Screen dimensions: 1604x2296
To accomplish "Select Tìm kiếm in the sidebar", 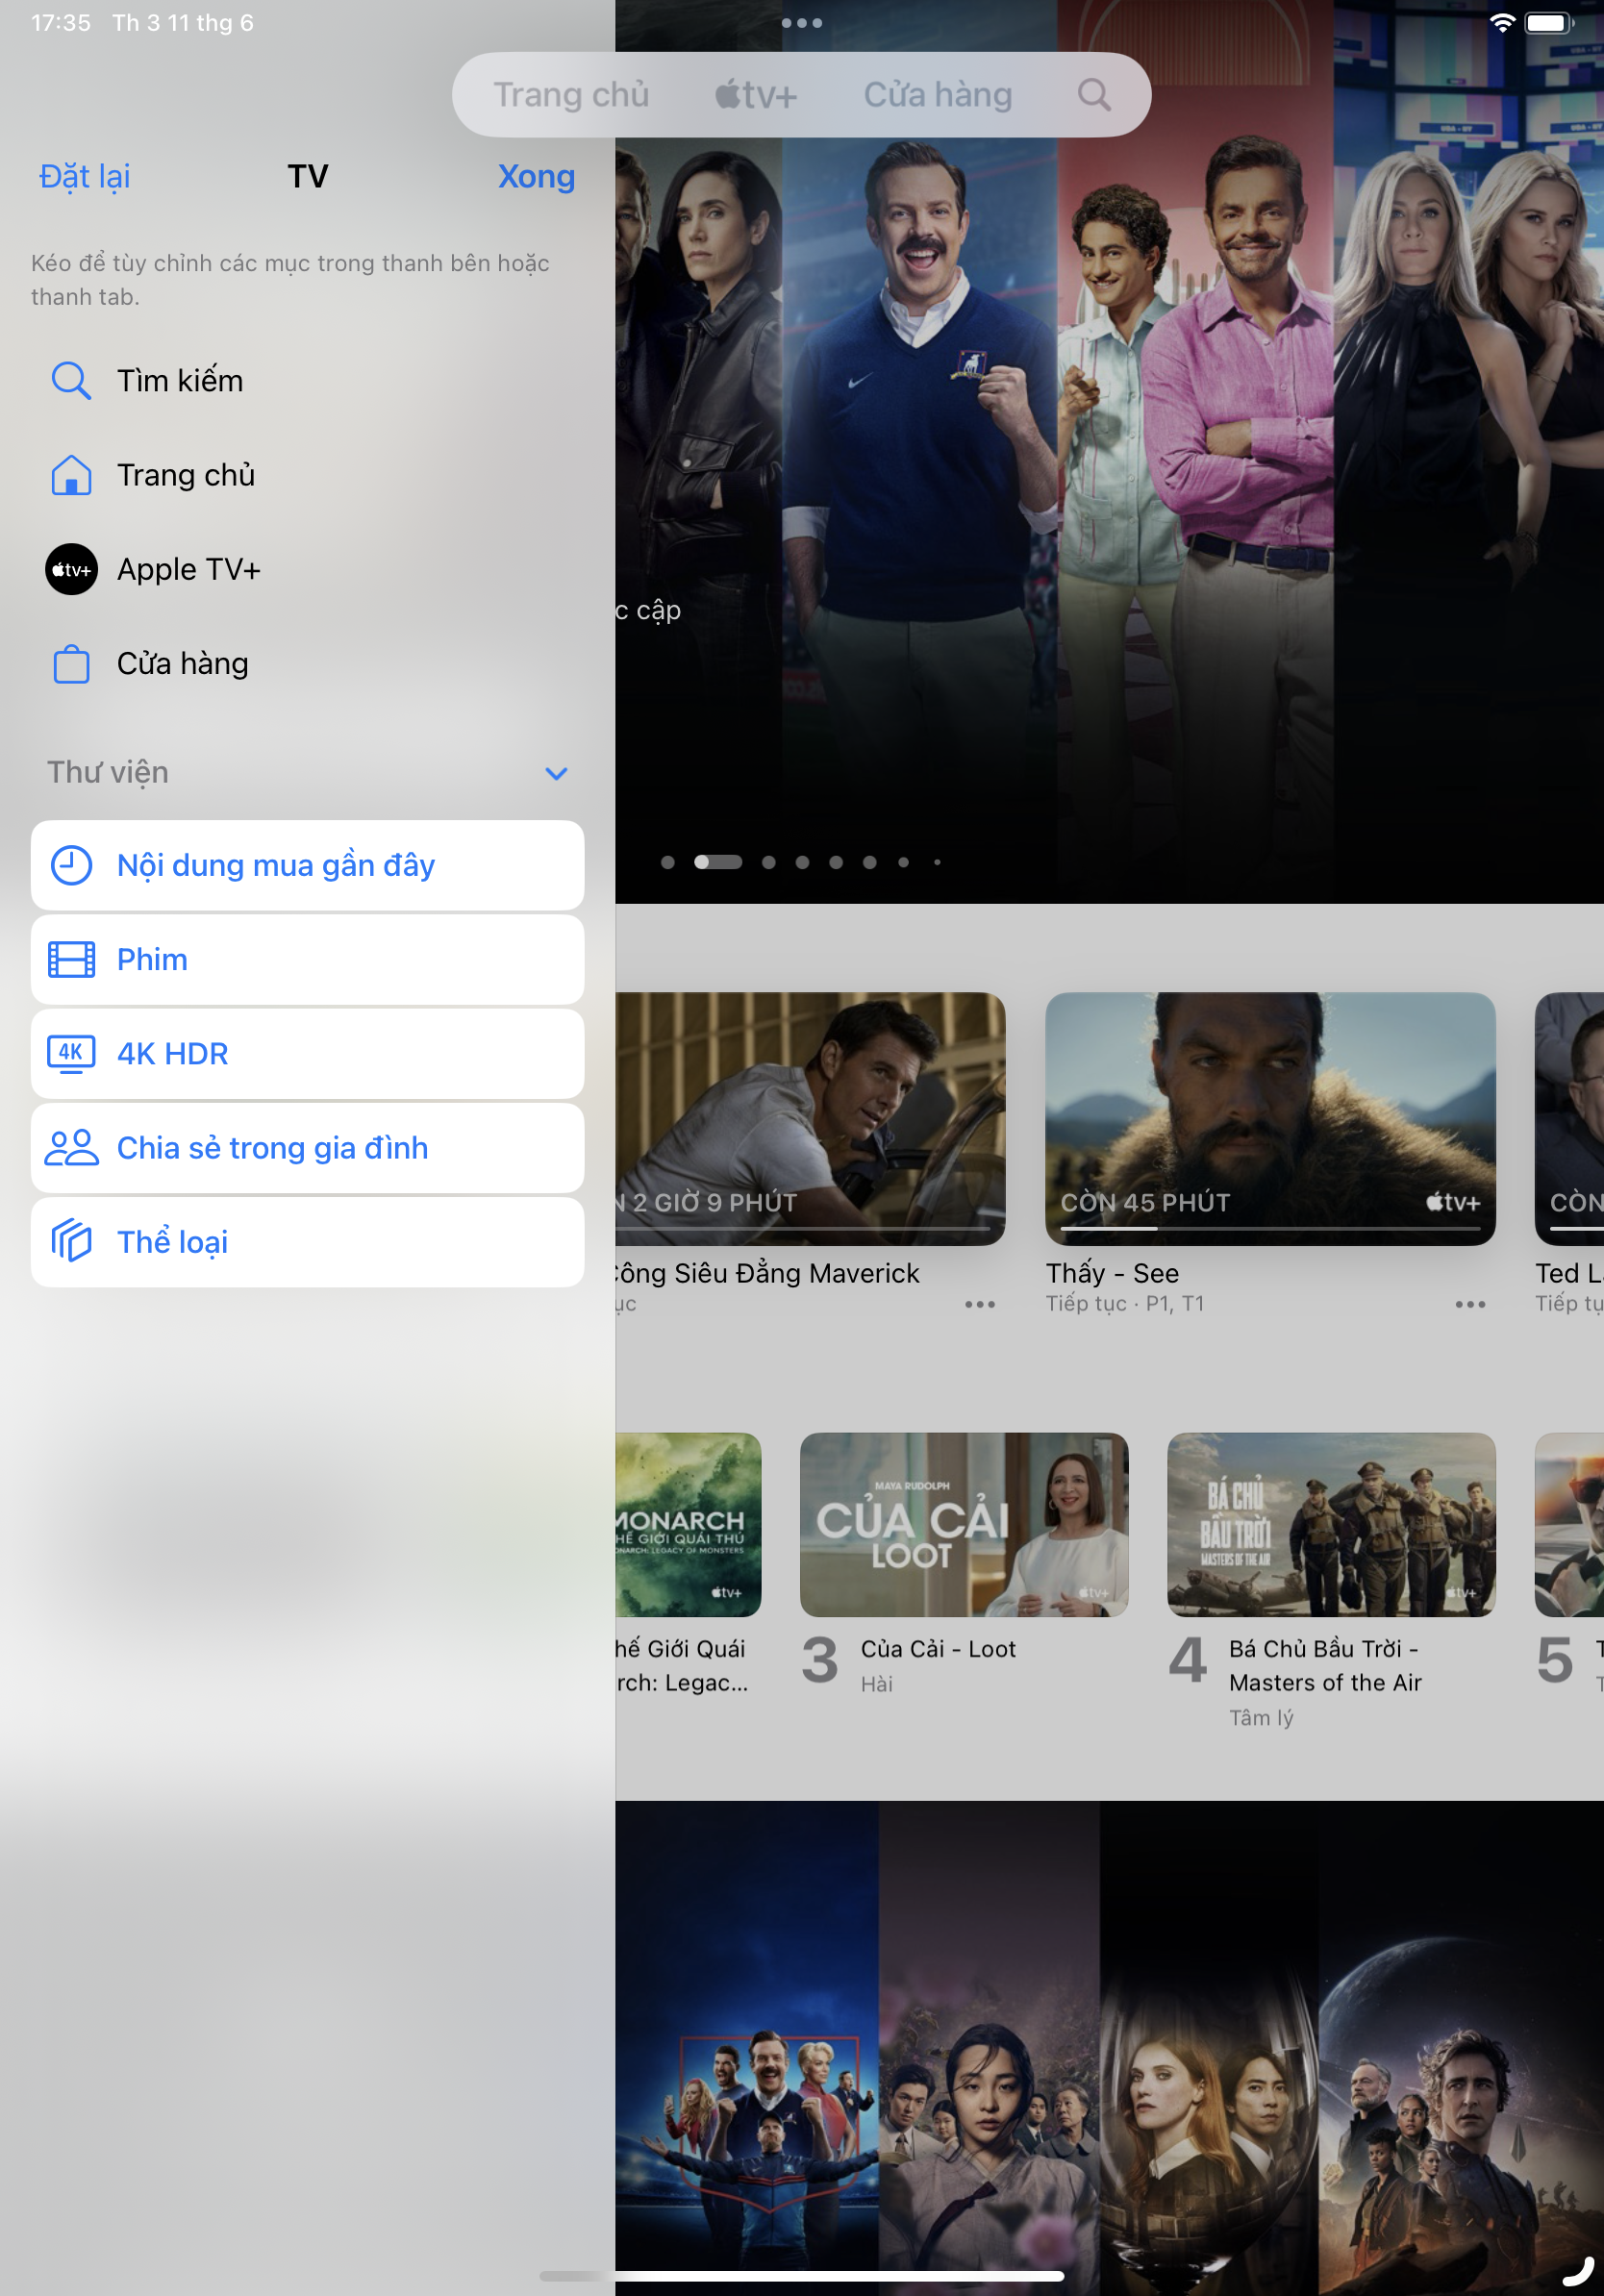I will 307,381.
